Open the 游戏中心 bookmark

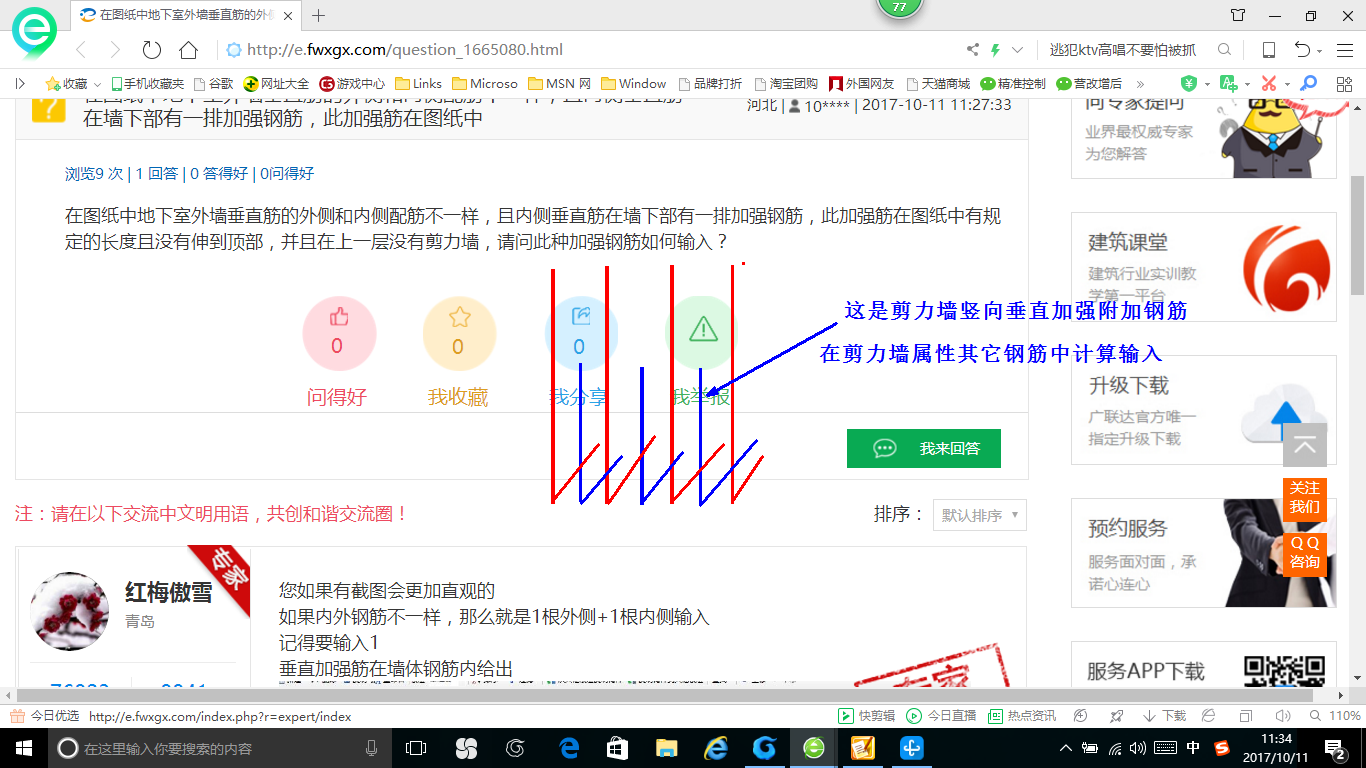352,84
